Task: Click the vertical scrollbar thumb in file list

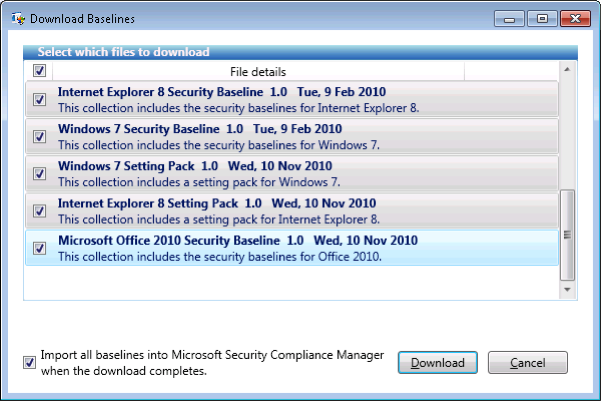Action: coord(567,235)
